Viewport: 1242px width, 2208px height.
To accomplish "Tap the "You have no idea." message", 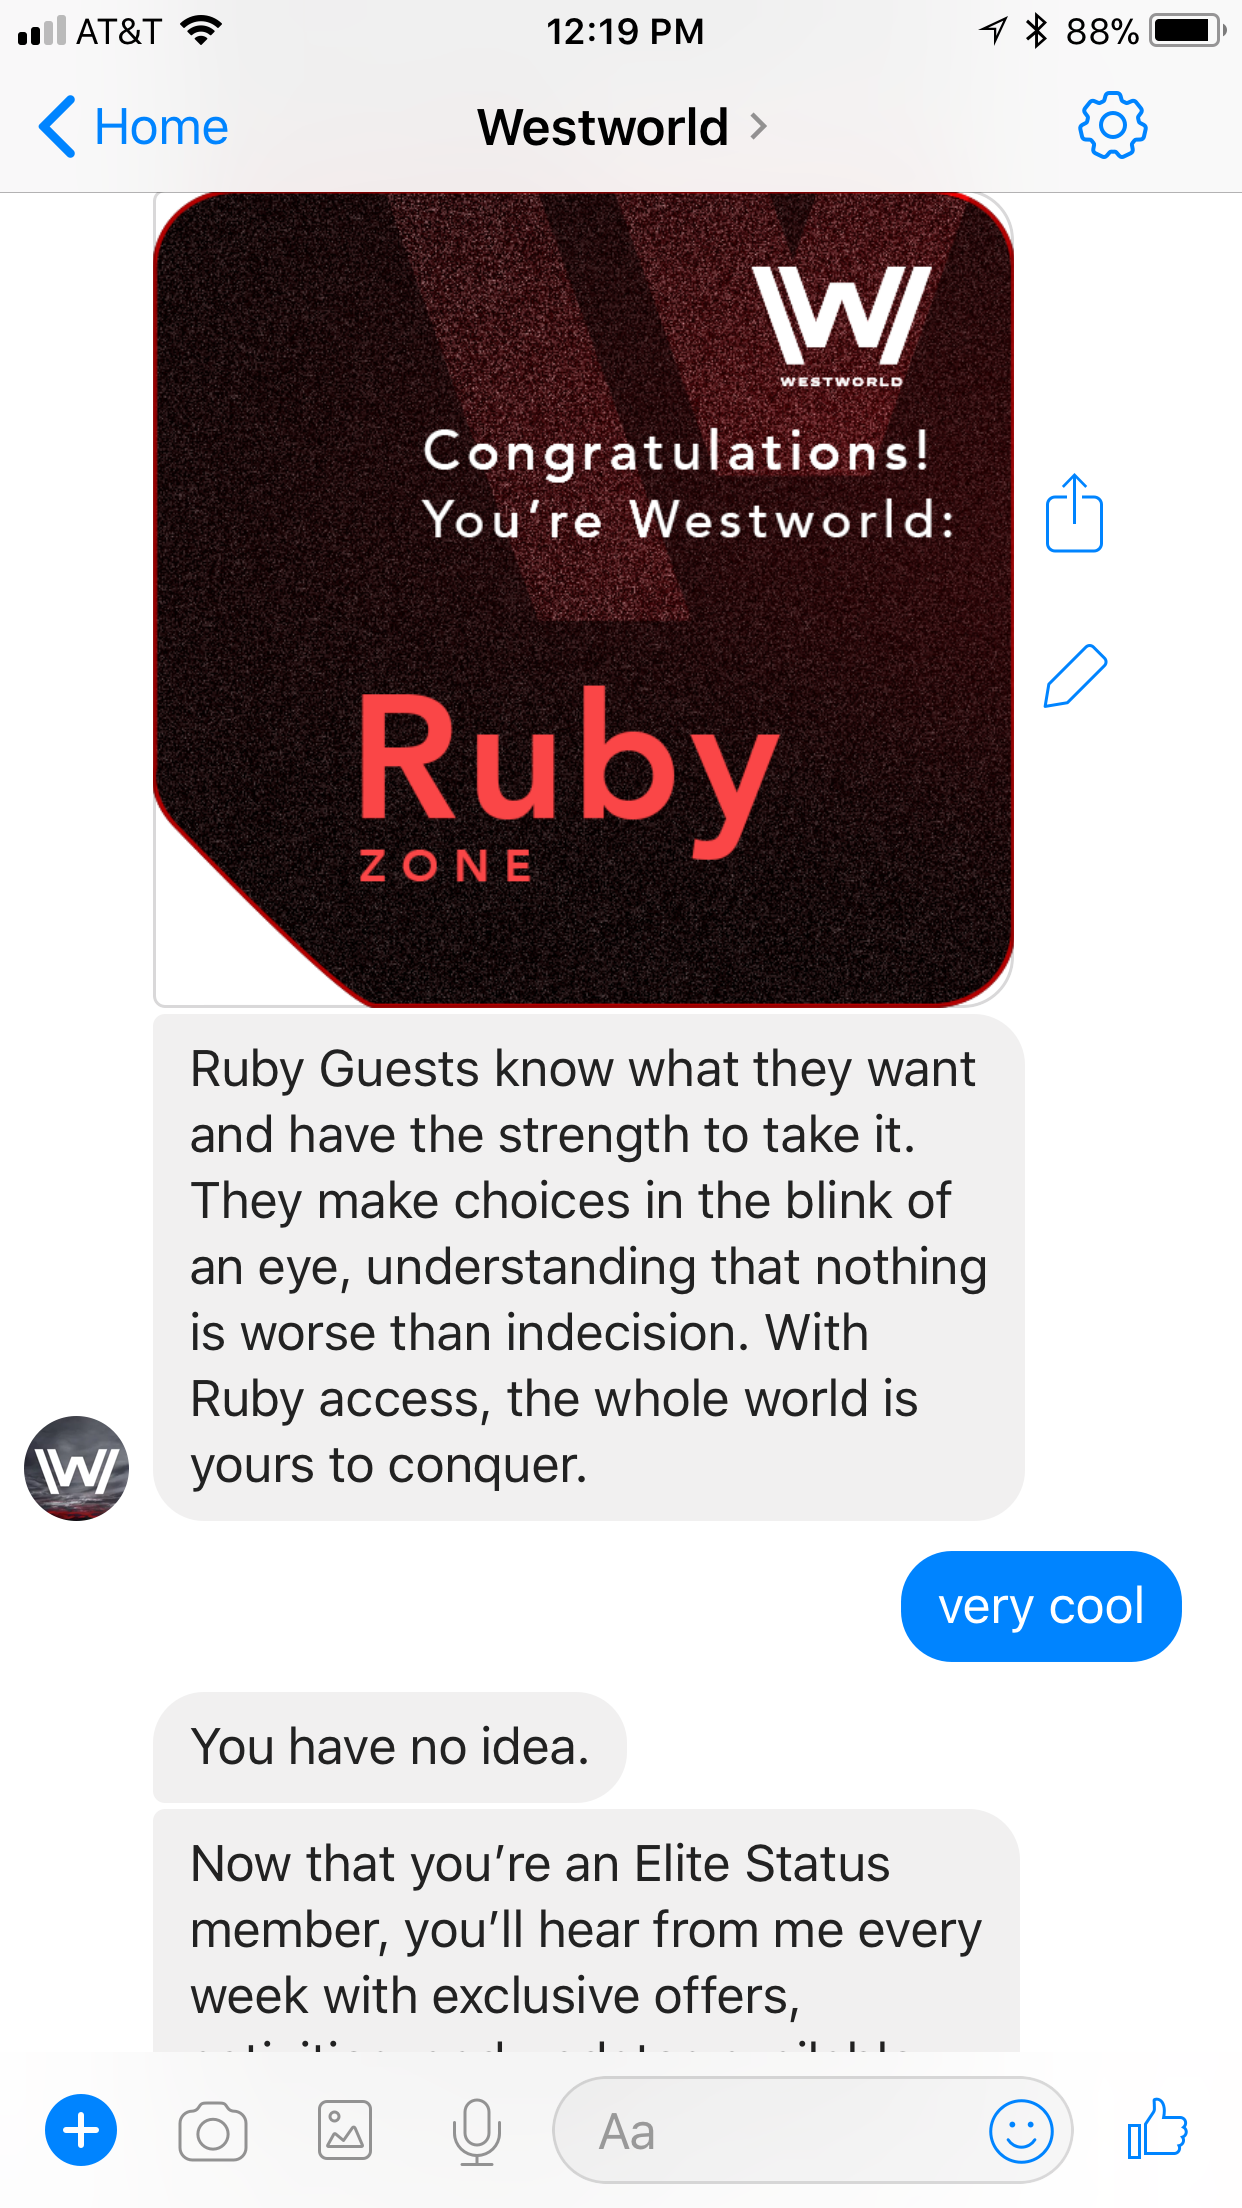I will click(x=390, y=1747).
